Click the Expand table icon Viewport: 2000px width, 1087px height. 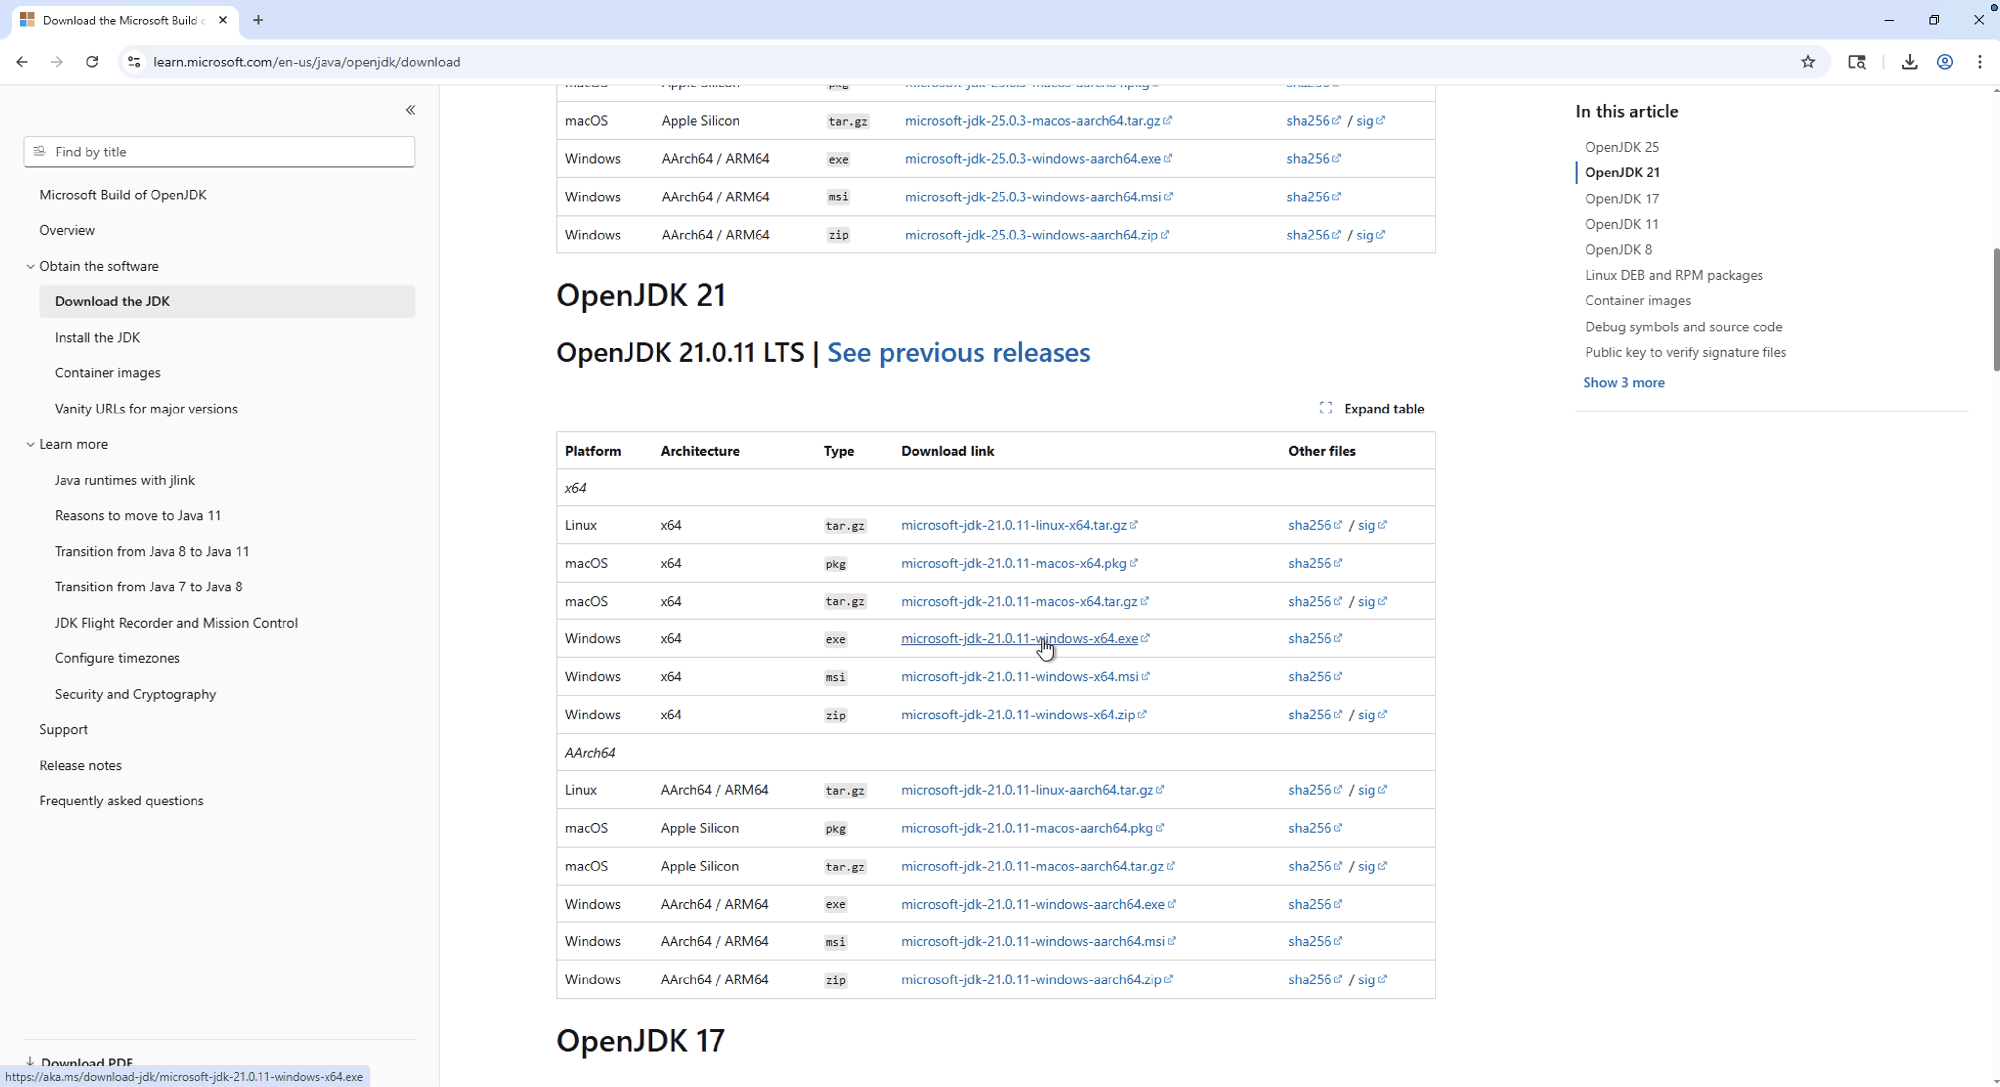click(1326, 408)
